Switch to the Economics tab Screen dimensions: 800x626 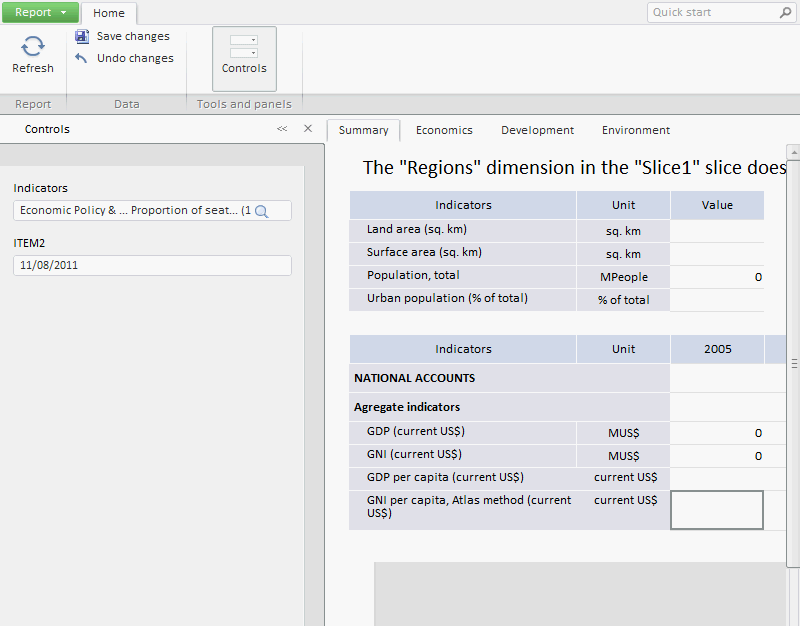[444, 130]
